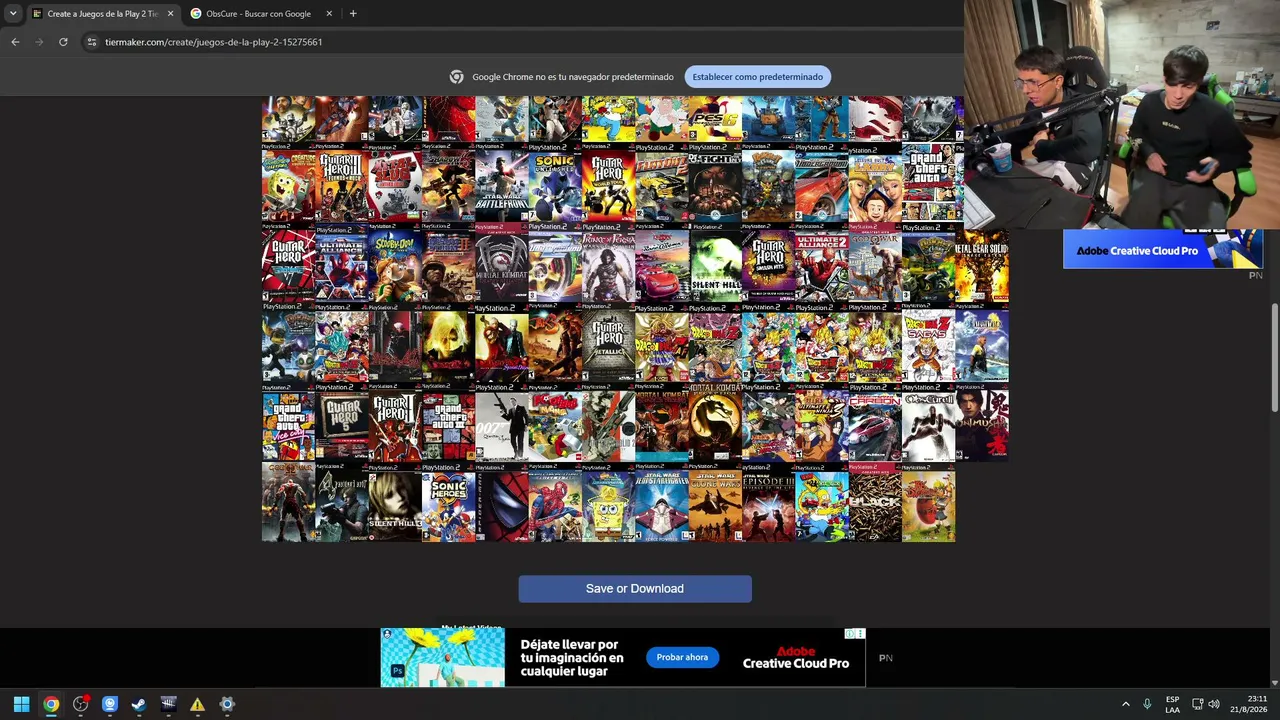The height and width of the screenshot is (720, 1280).
Task: Select the Star Wars Jedi Starfighter cover
Action: pos(662,504)
